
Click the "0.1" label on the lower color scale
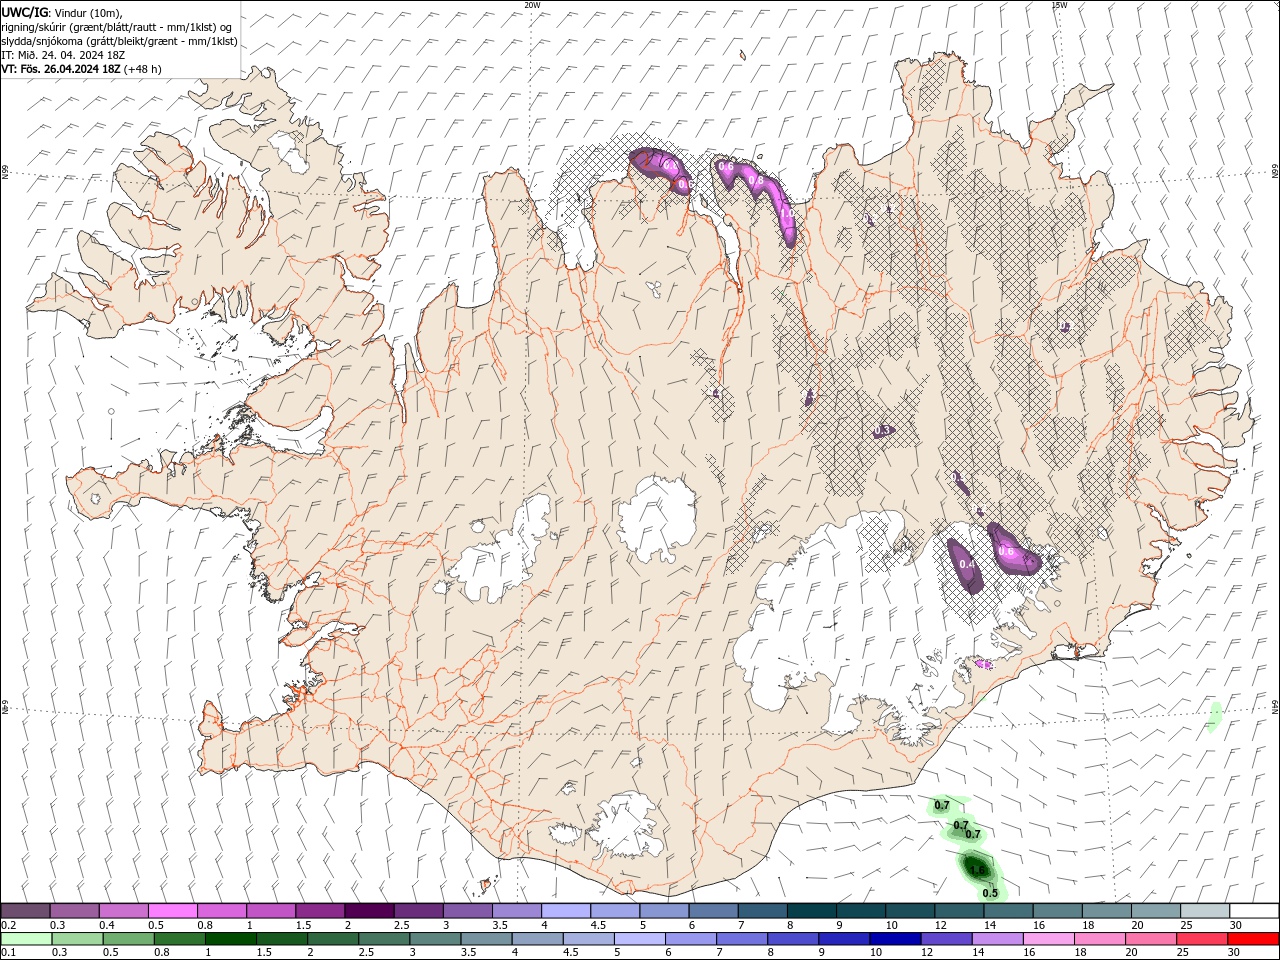pyautogui.click(x=9, y=953)
